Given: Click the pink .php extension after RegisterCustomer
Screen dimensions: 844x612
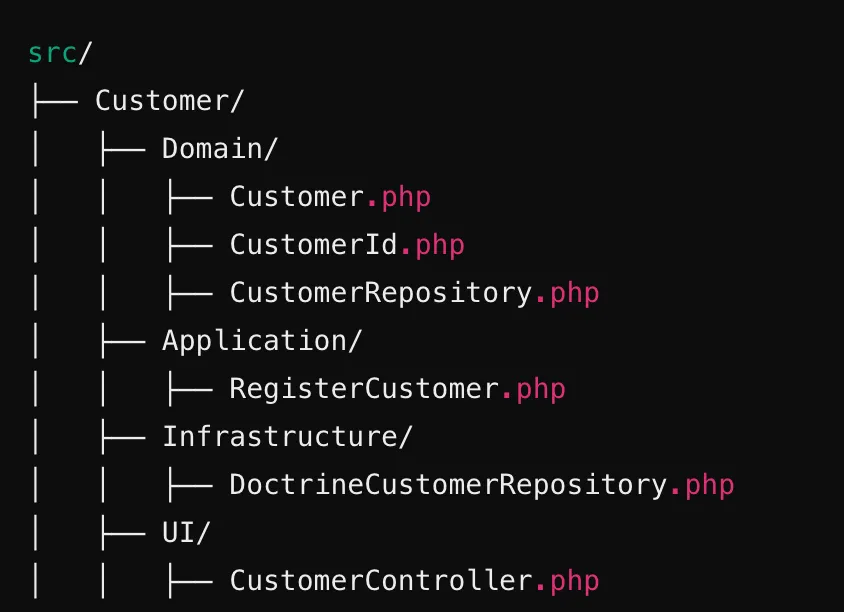Looking at the screenshot, I should (532, 388).
